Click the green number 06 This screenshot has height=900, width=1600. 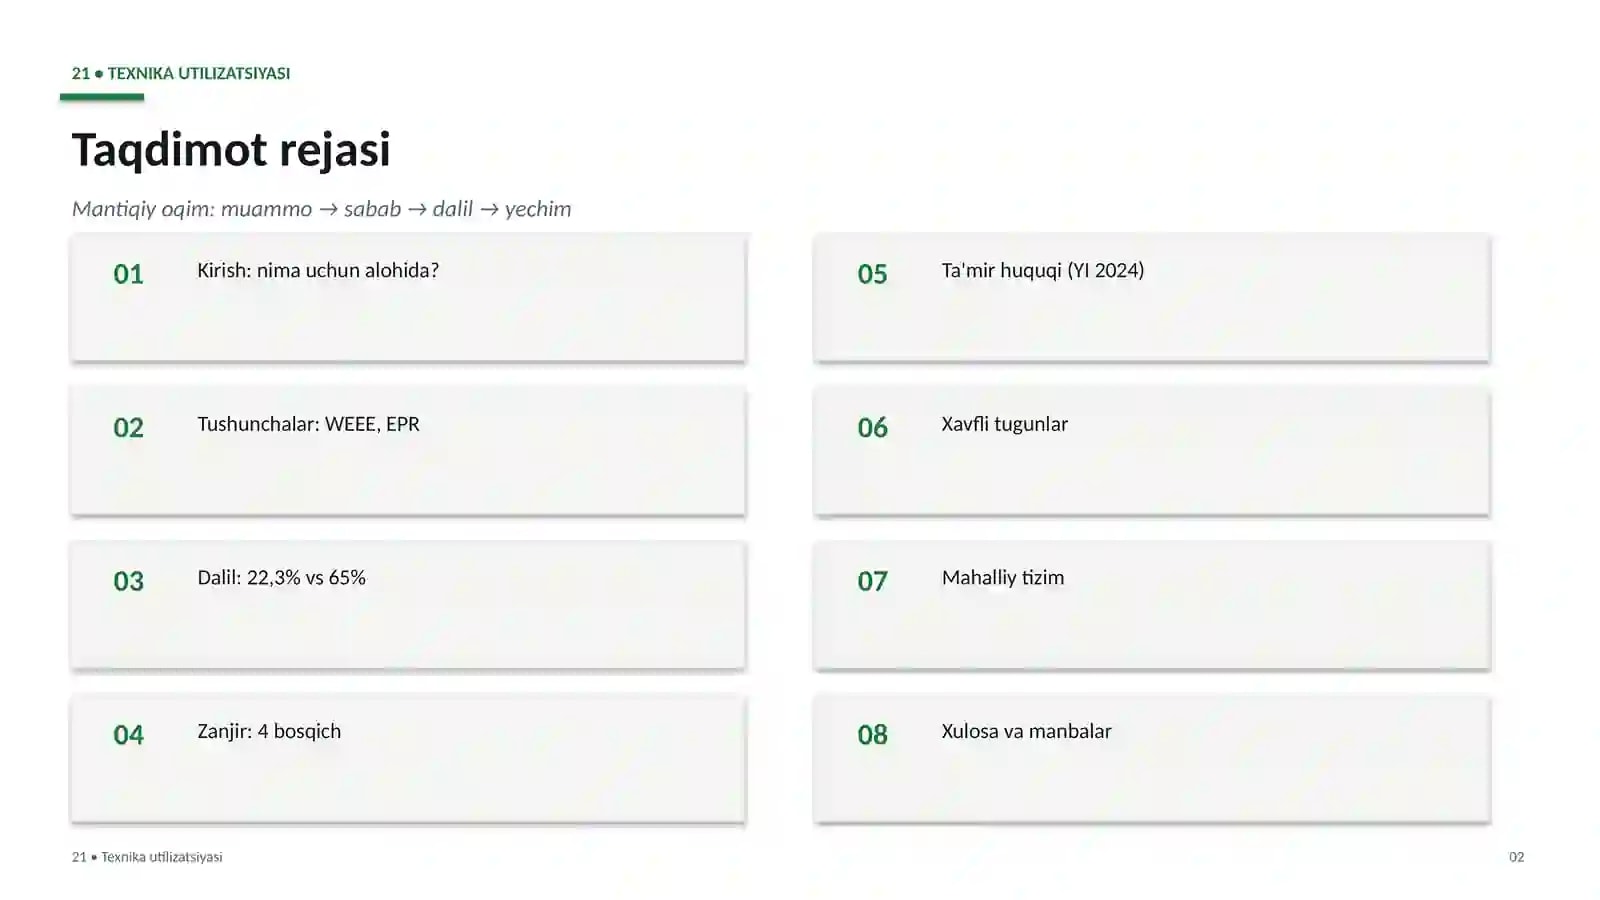tap(872, 428)
